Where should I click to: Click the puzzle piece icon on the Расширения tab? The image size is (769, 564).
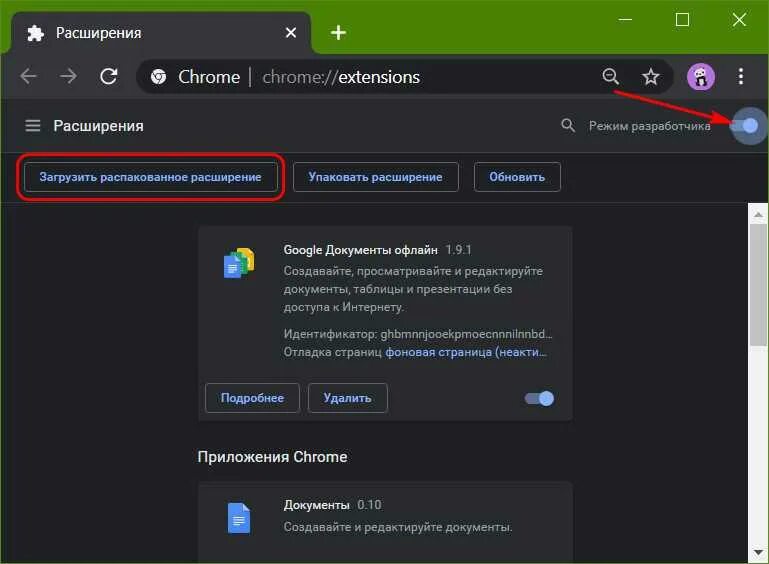(35, 33)
